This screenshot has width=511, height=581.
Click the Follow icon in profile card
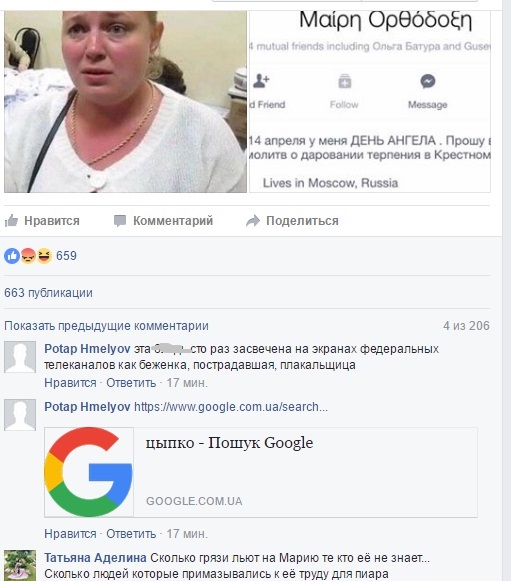click(x=344, y=81)
